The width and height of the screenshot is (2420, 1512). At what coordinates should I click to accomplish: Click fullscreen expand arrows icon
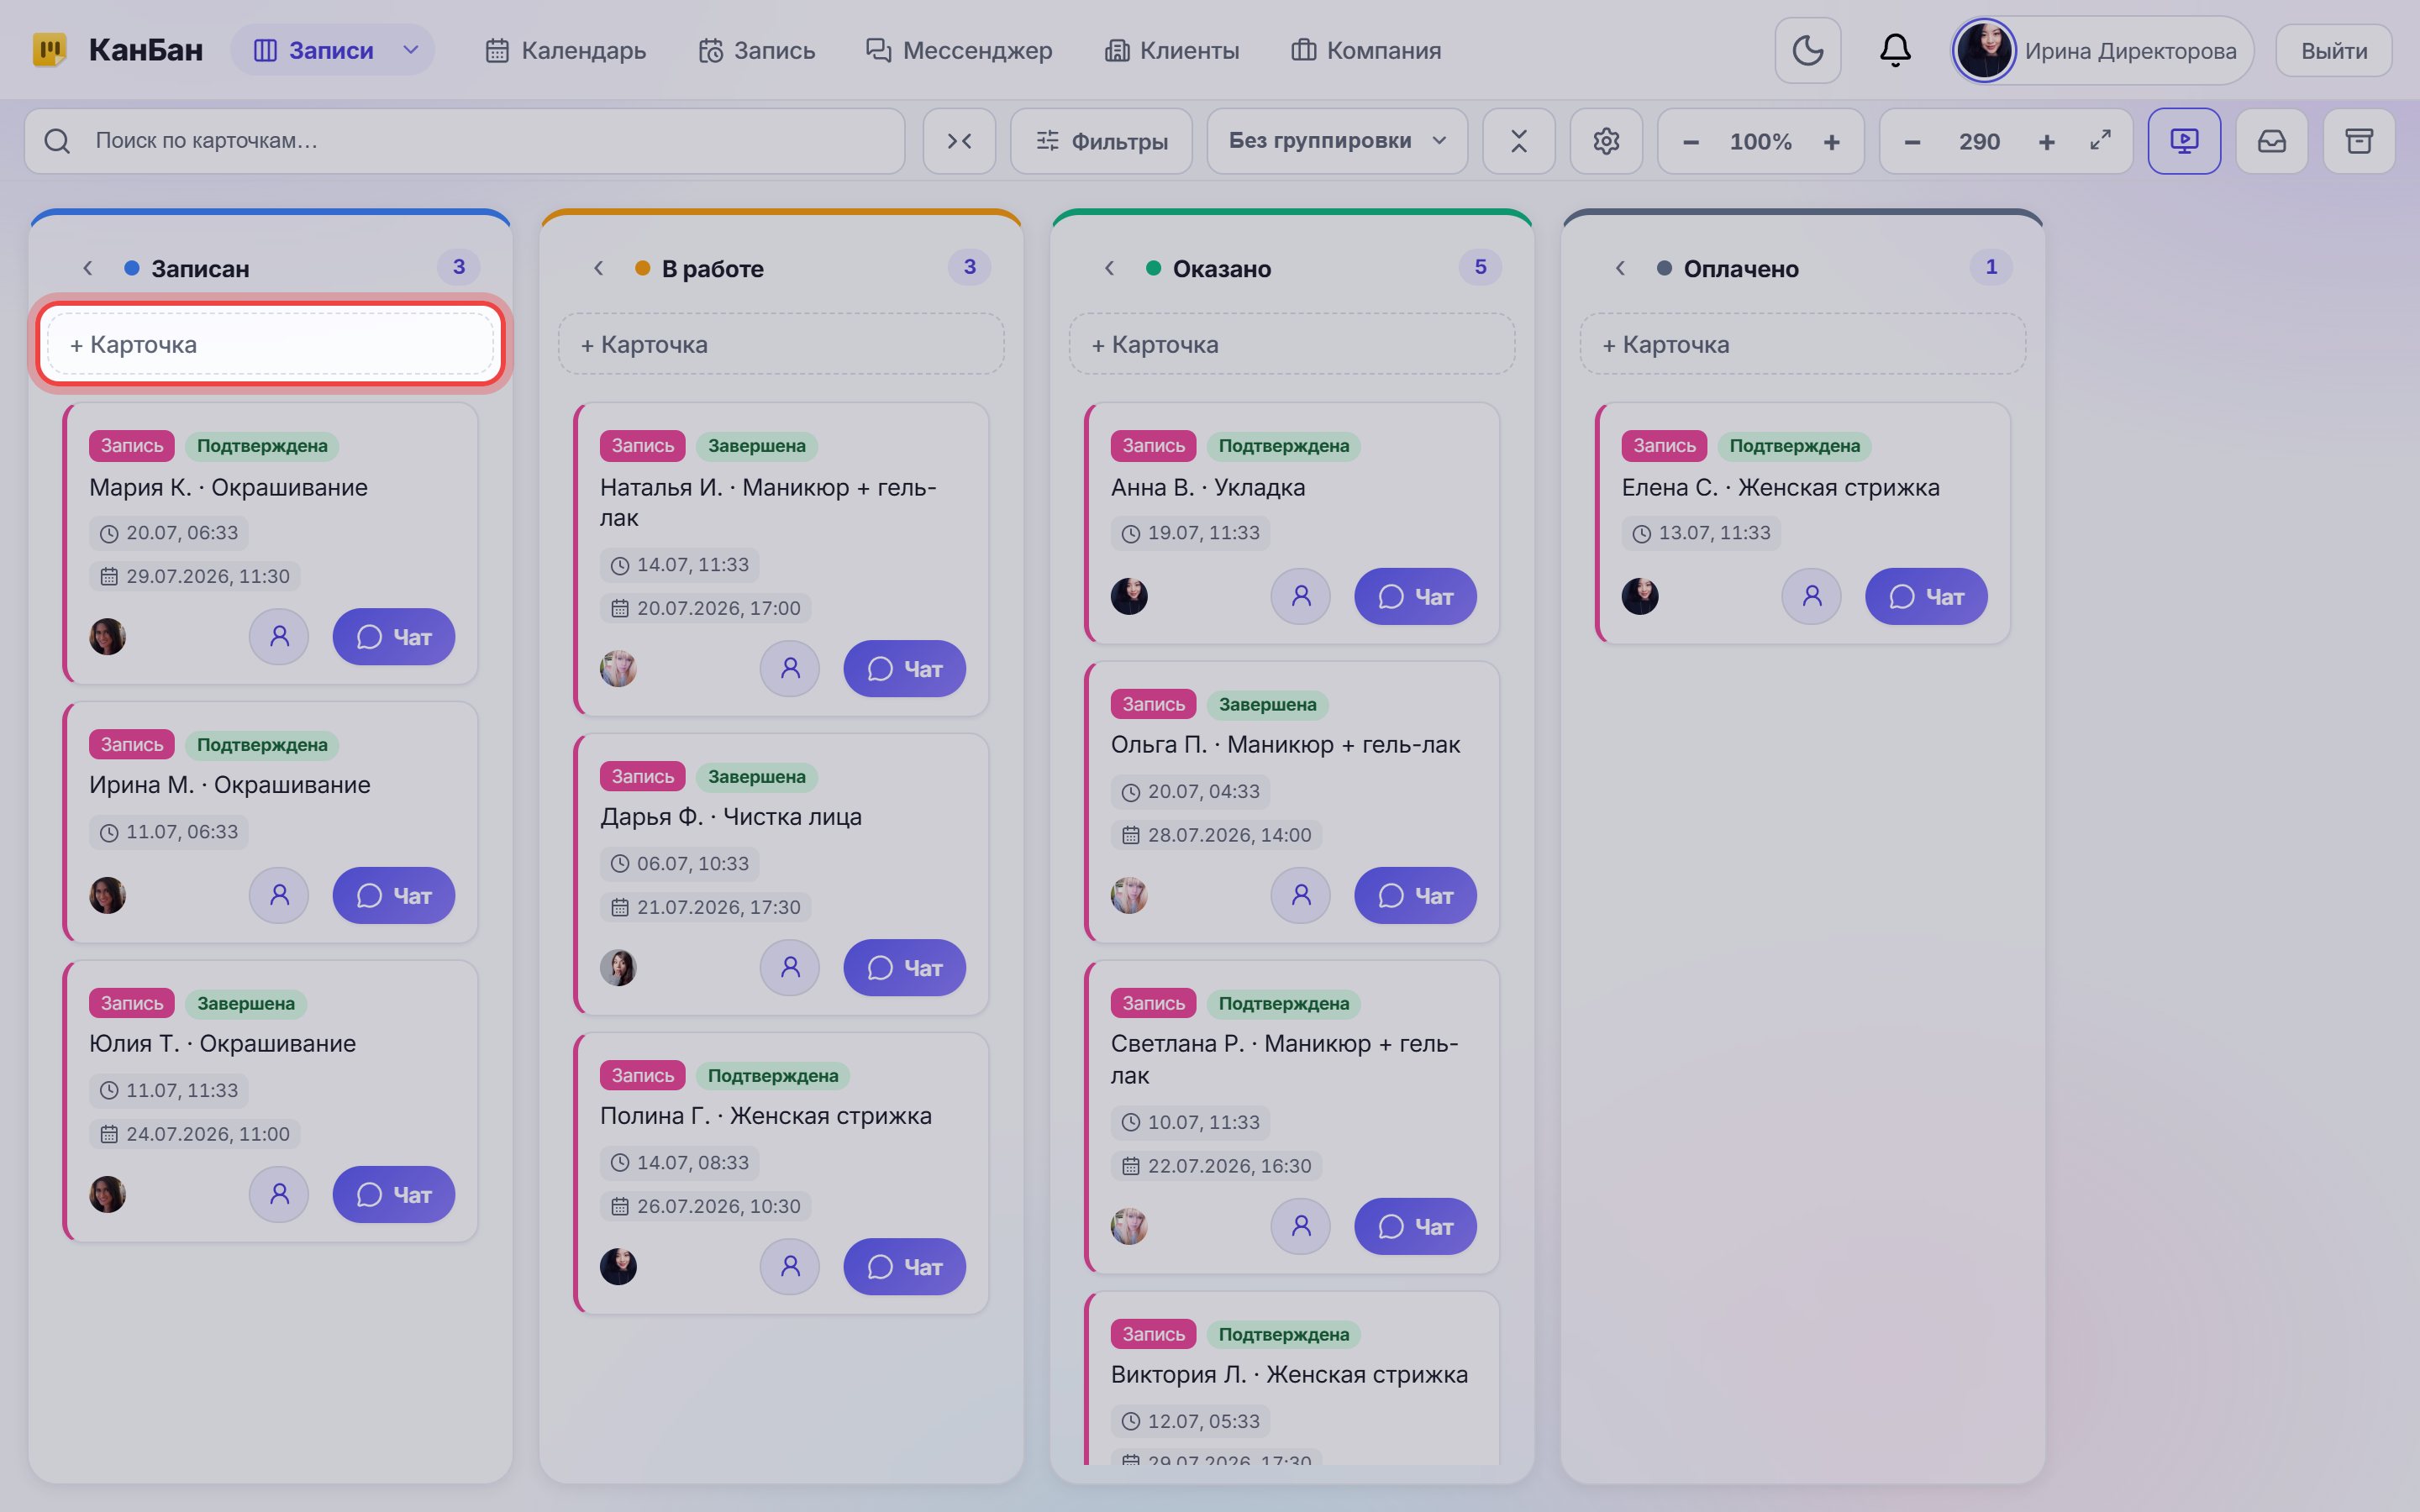[2100, 141]
